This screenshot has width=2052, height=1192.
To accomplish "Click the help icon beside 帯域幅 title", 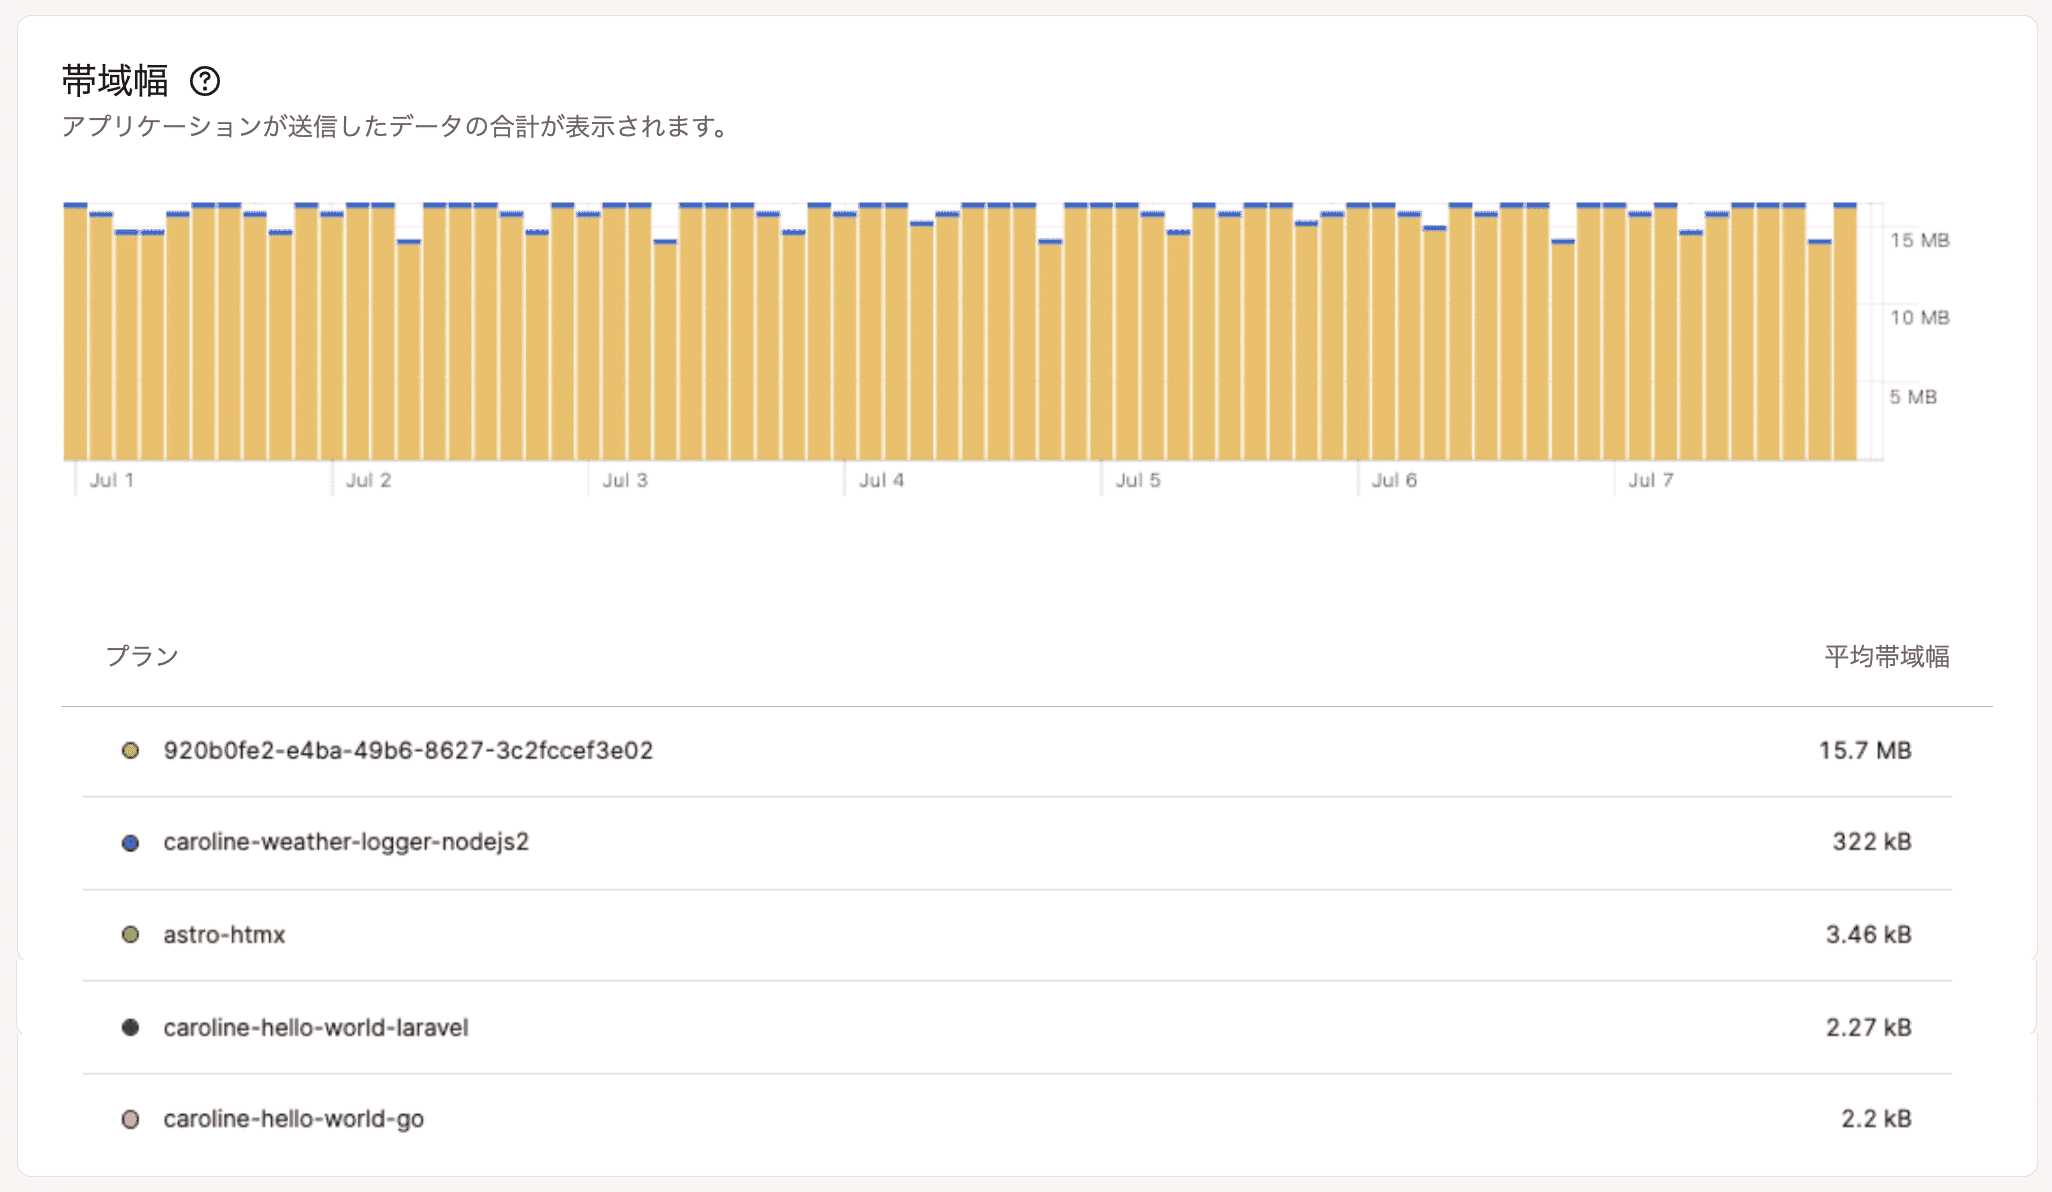I will tap(205, 81).
